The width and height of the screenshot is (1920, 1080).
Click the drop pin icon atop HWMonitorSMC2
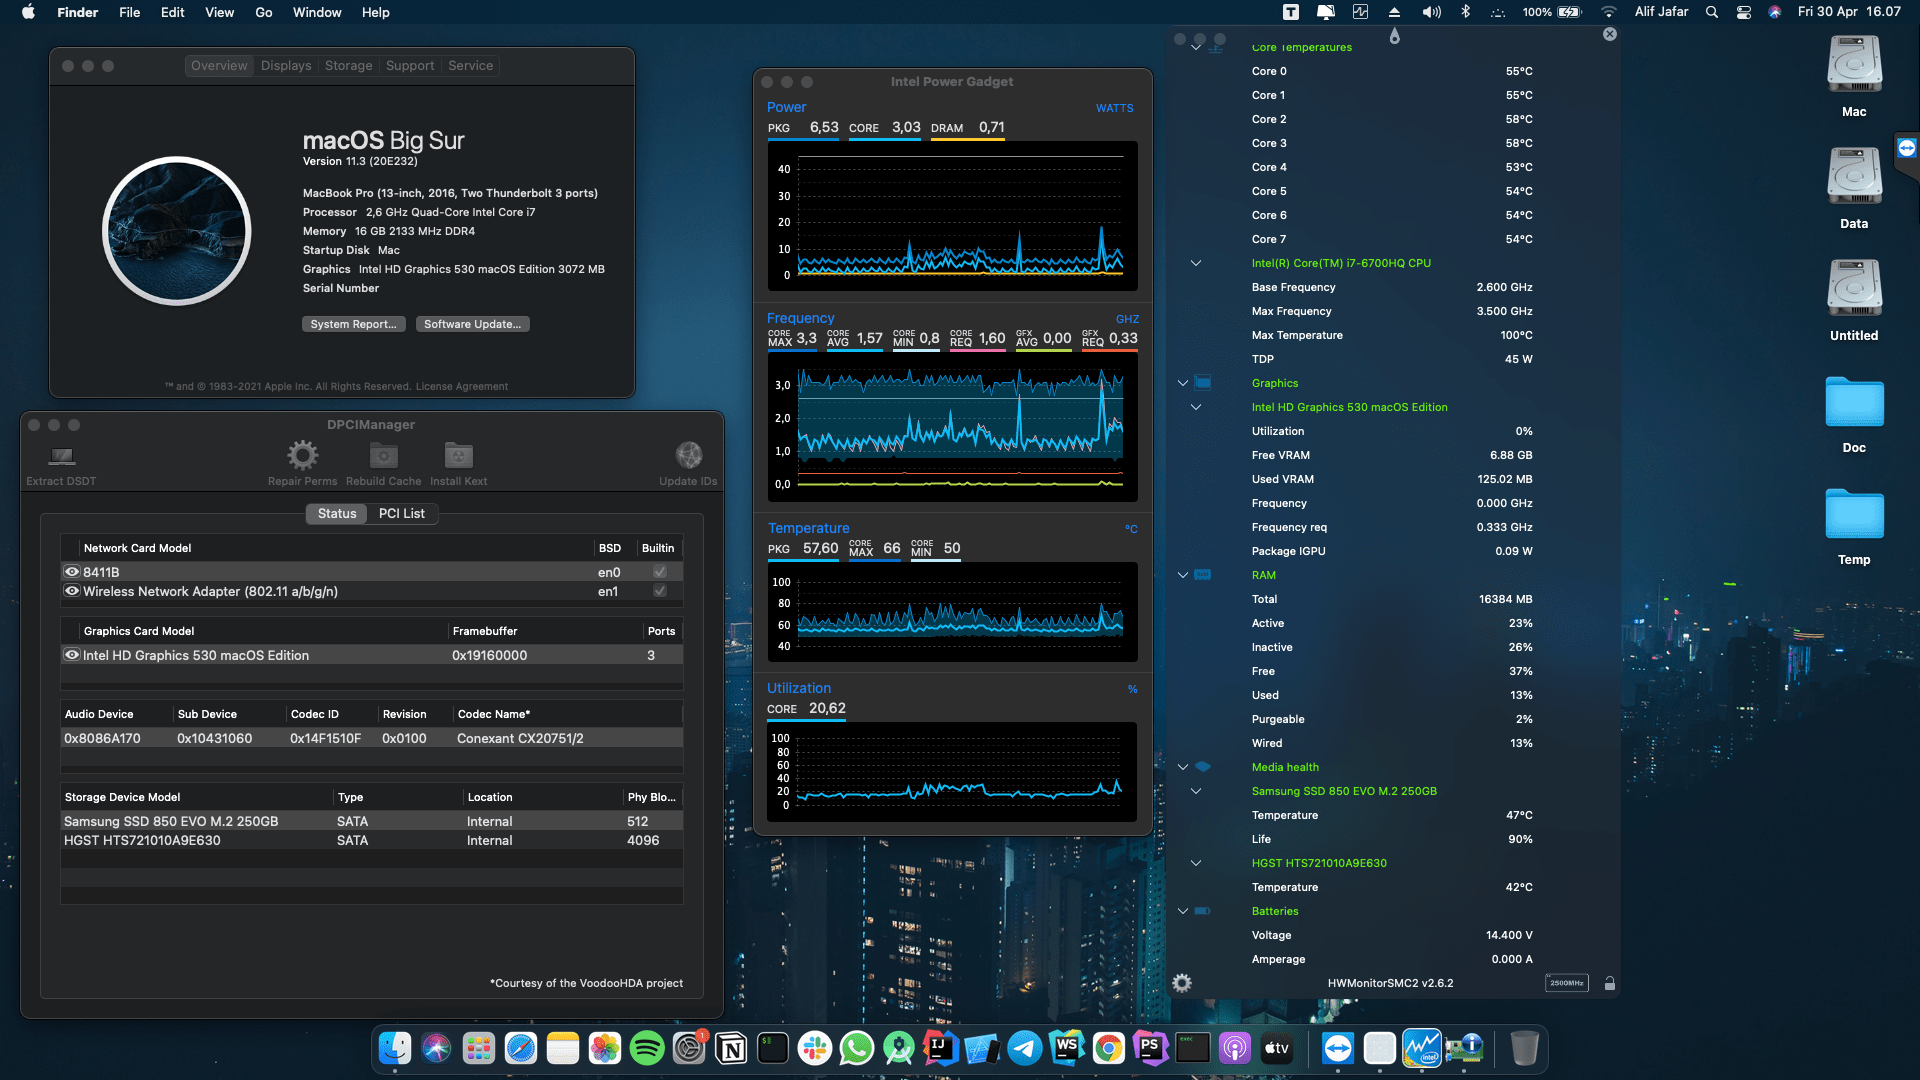click(x=1395, y=36)
